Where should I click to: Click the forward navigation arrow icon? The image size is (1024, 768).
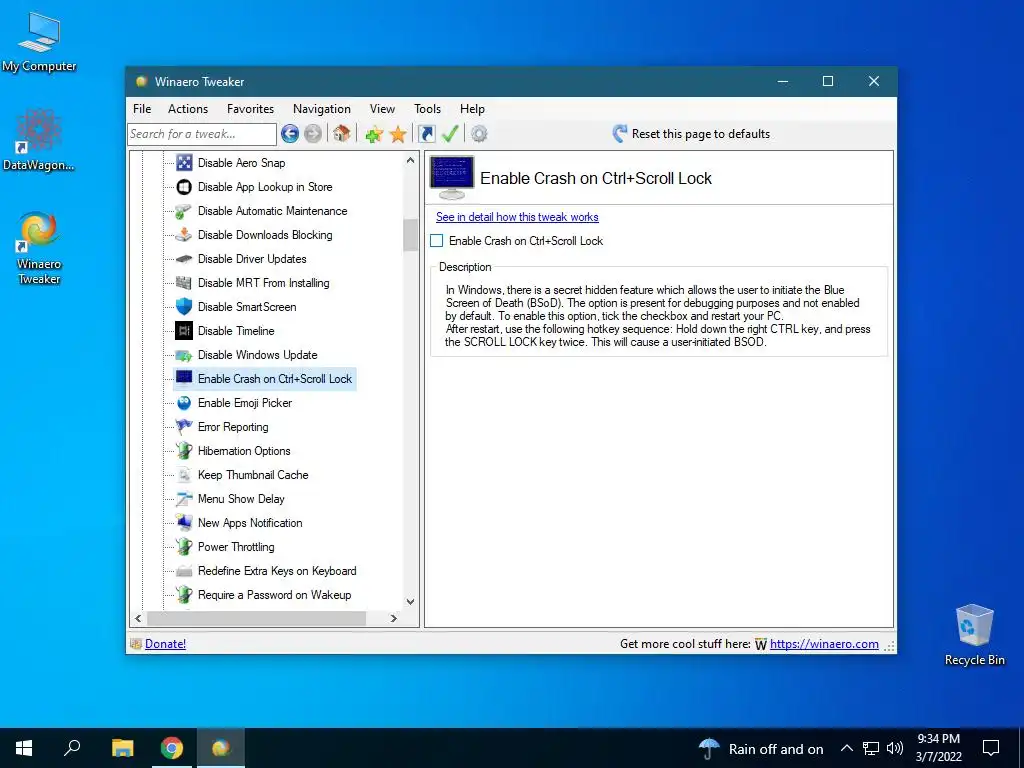[x=313, y=134]
